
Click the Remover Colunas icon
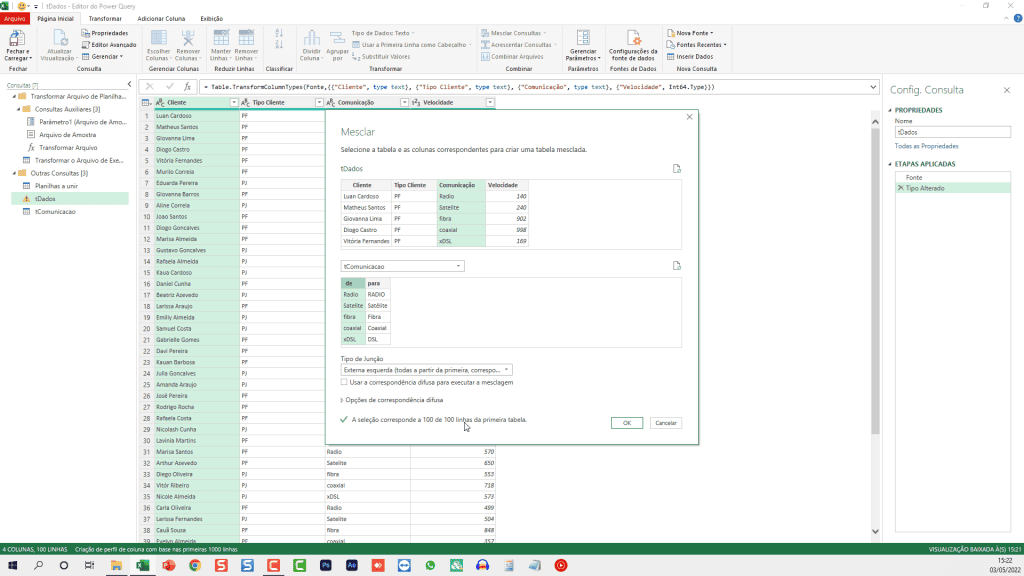point(187,40)
